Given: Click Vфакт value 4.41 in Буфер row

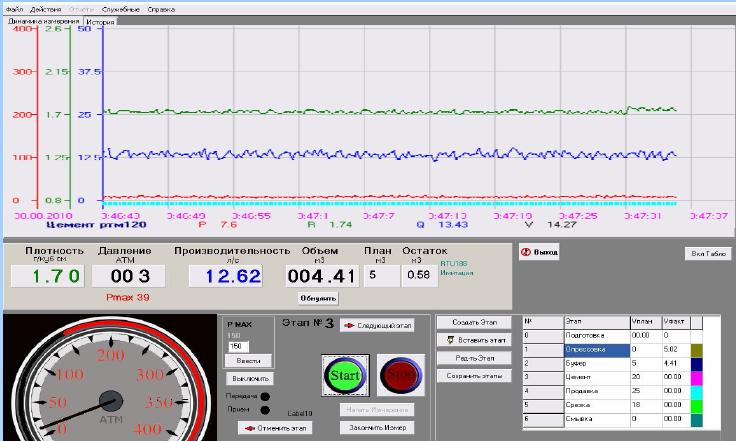Looking at the screenshot, I should coord(676,364).
